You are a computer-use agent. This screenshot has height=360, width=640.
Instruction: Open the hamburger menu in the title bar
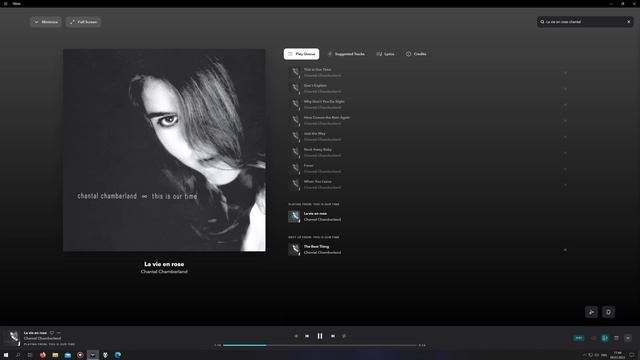coord(6,4)
